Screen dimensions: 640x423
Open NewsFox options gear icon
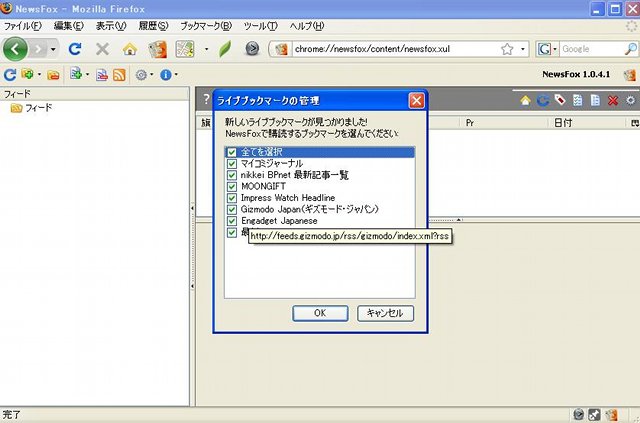coord(141,75)
